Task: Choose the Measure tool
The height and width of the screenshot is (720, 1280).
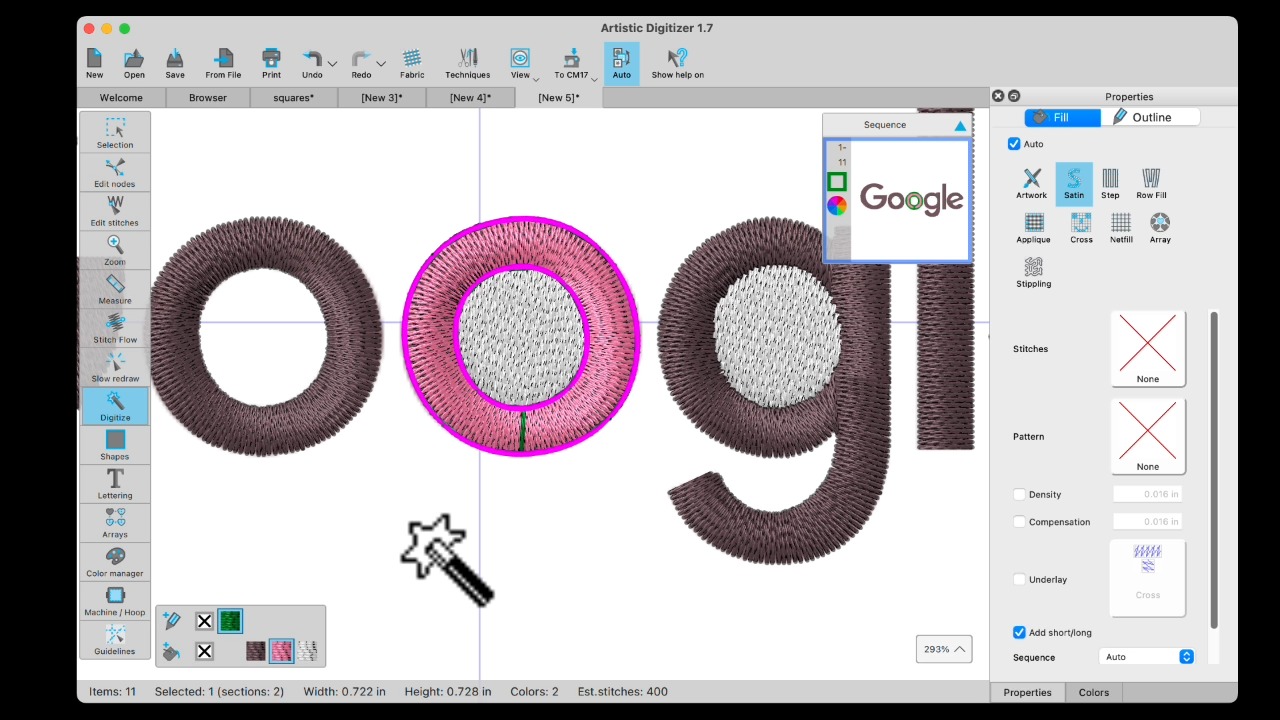Action: point(115,288)
